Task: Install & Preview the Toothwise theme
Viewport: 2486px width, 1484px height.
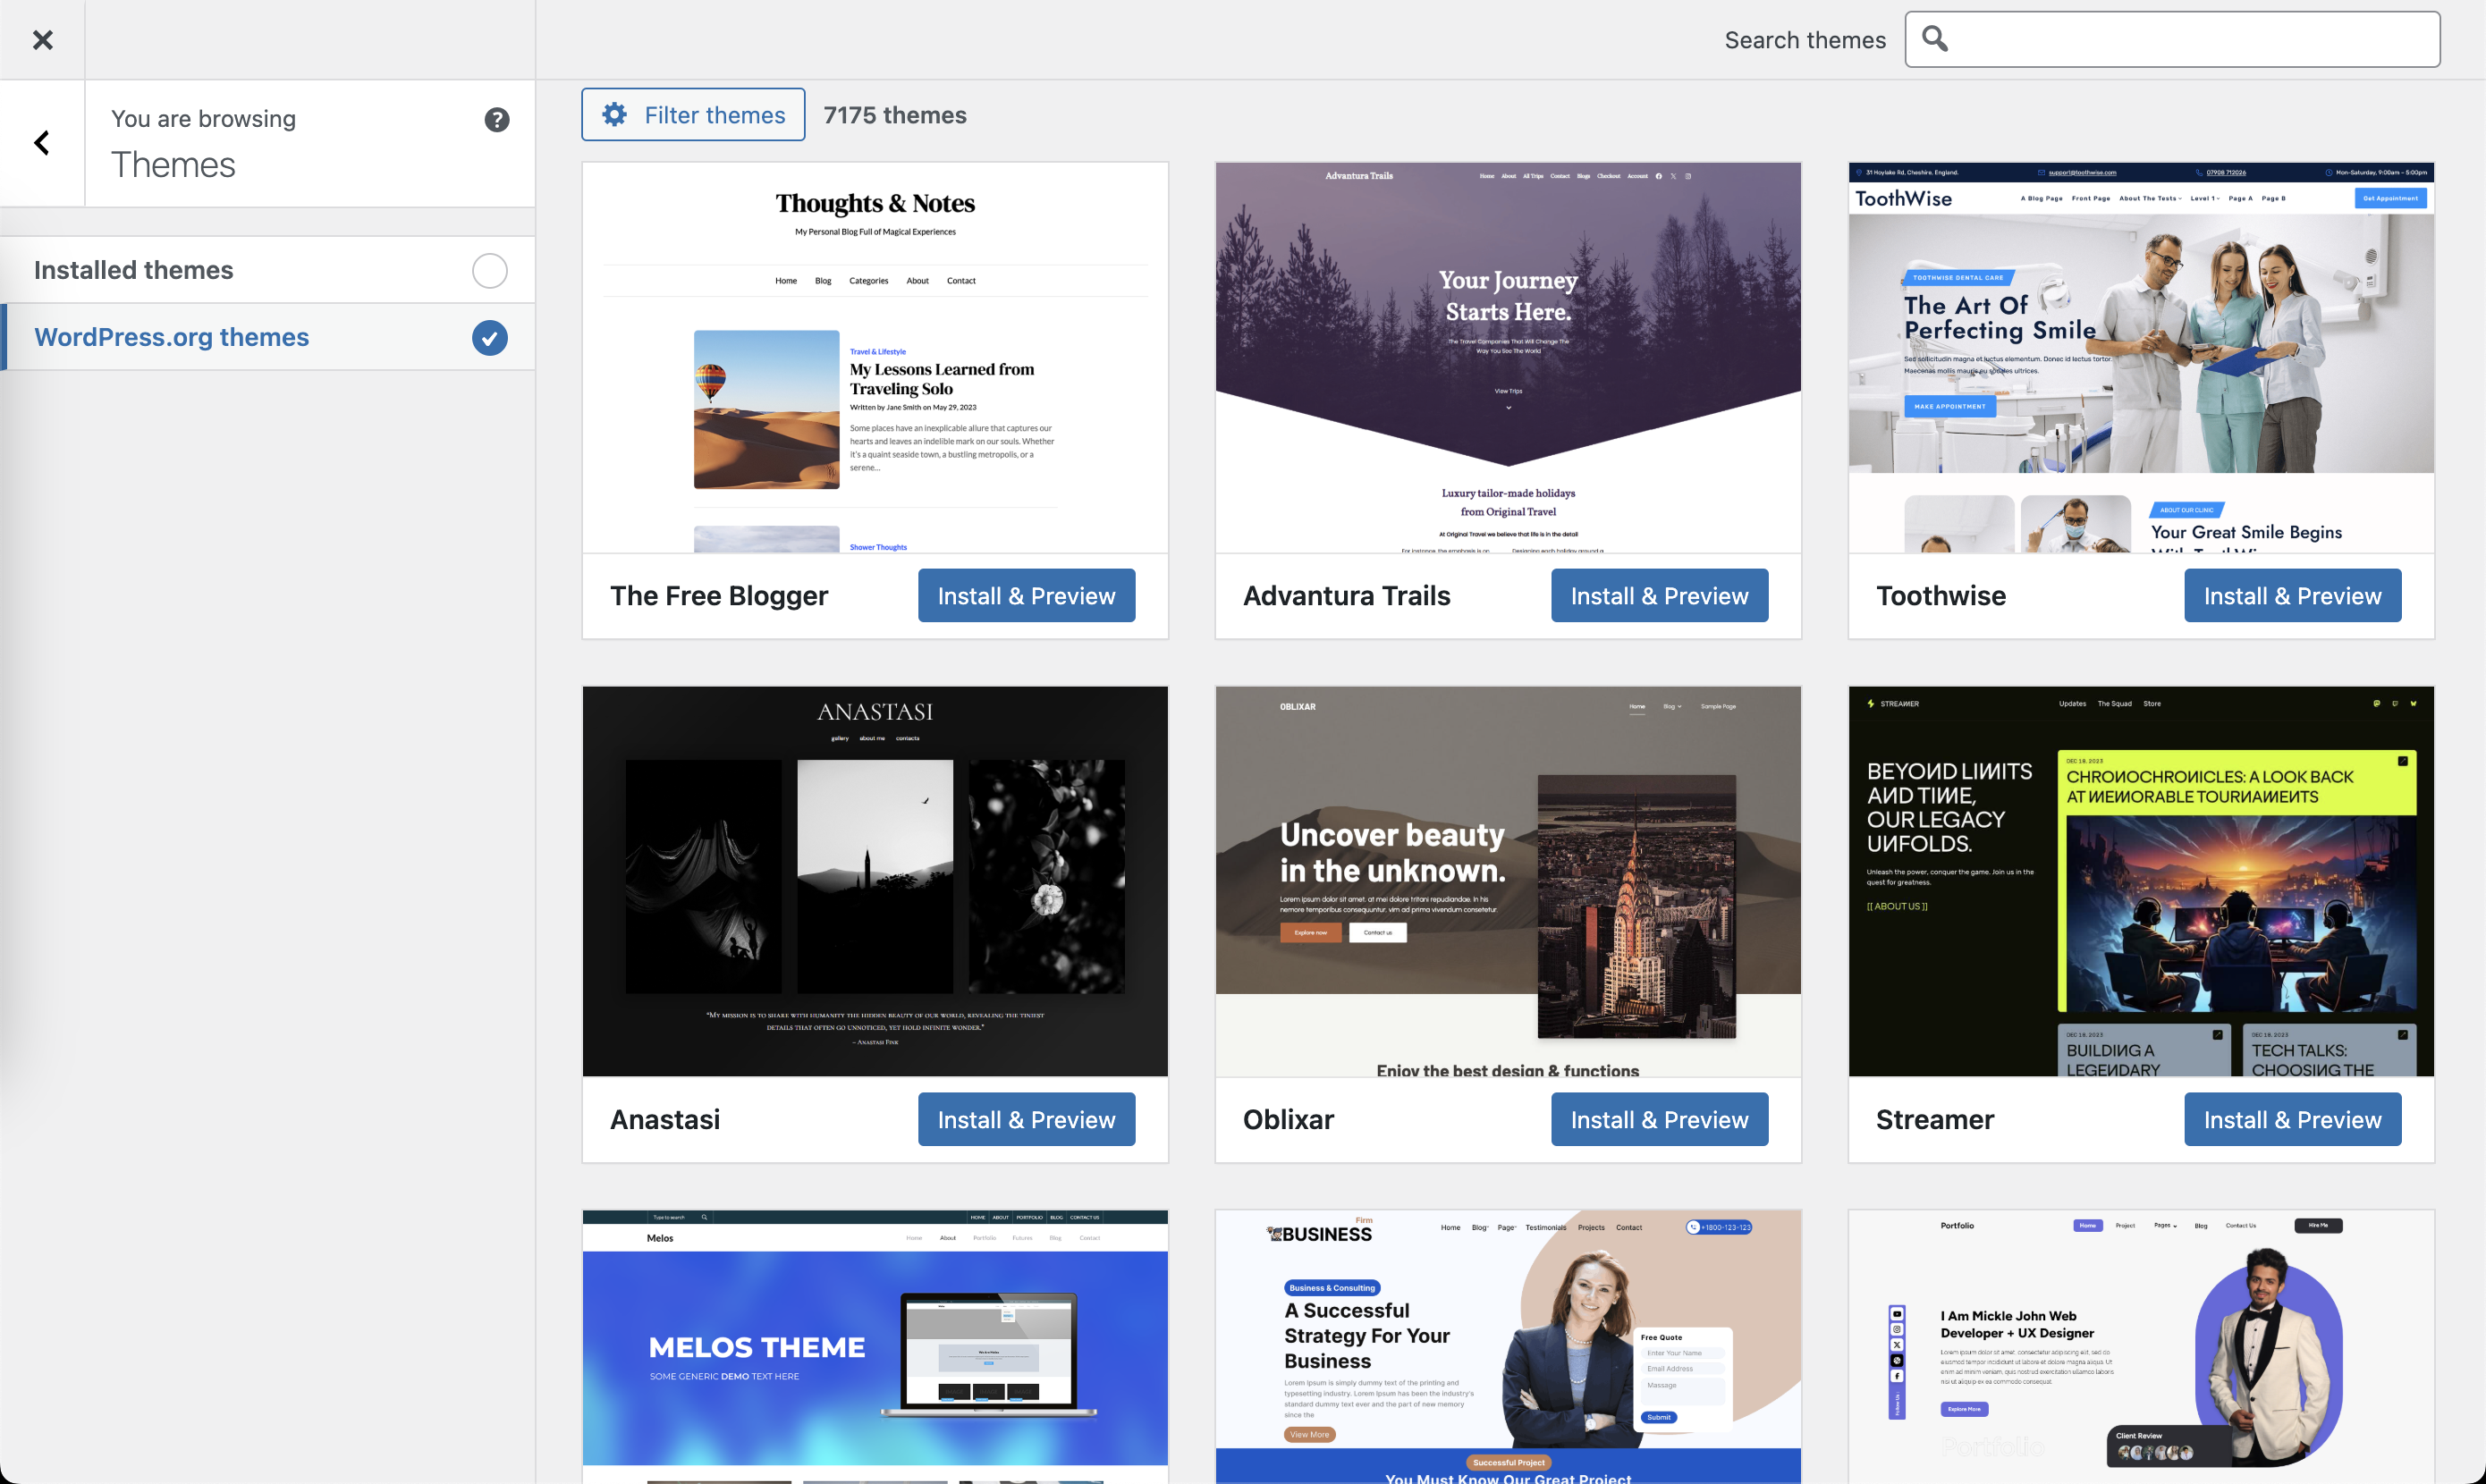Action: pos(2292,596)
